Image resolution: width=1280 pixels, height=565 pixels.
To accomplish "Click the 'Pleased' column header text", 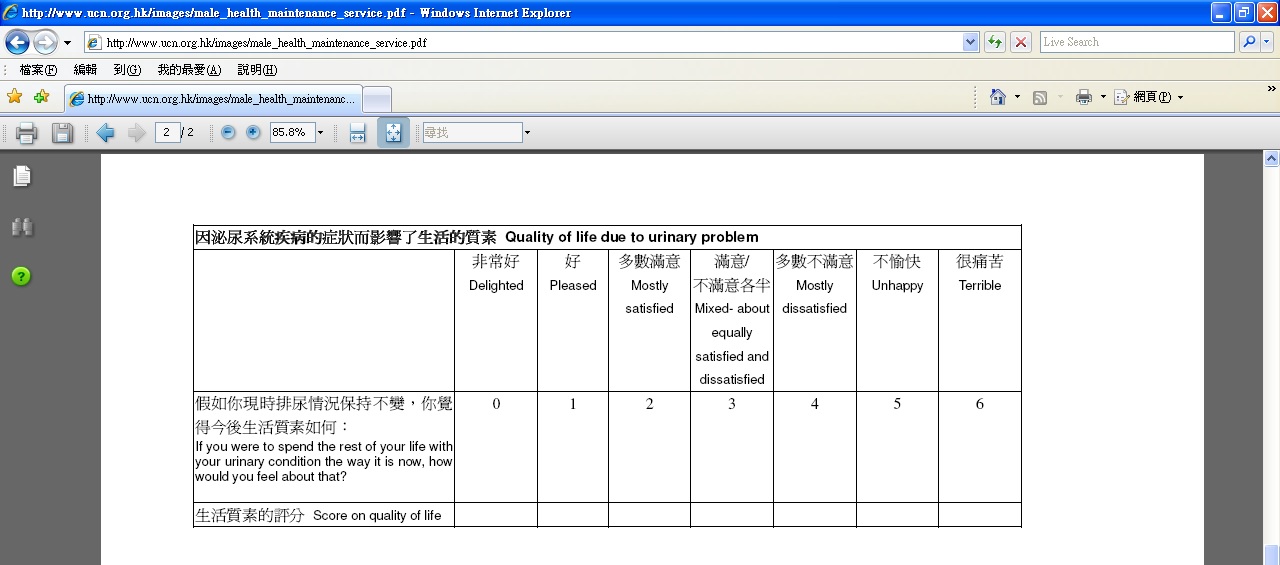I will (573, 285).
